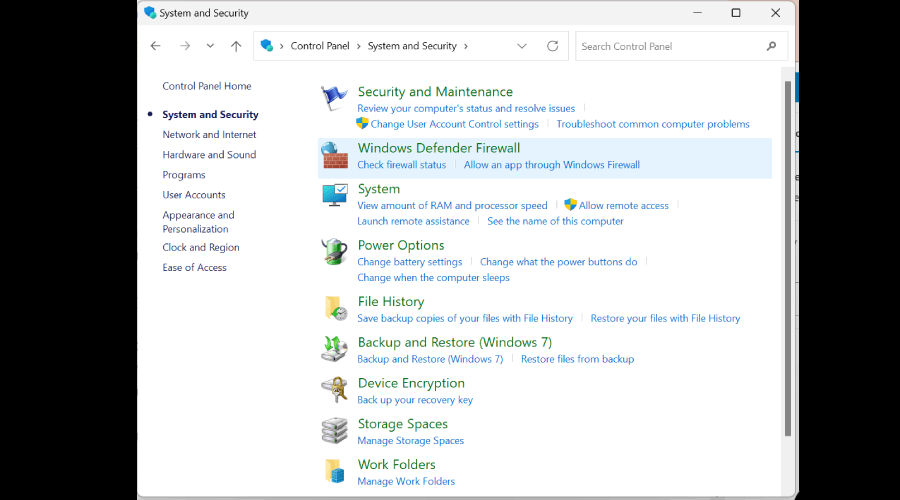Open Hardware and Sound category
900x500 pixels.
tap(209, 154)
